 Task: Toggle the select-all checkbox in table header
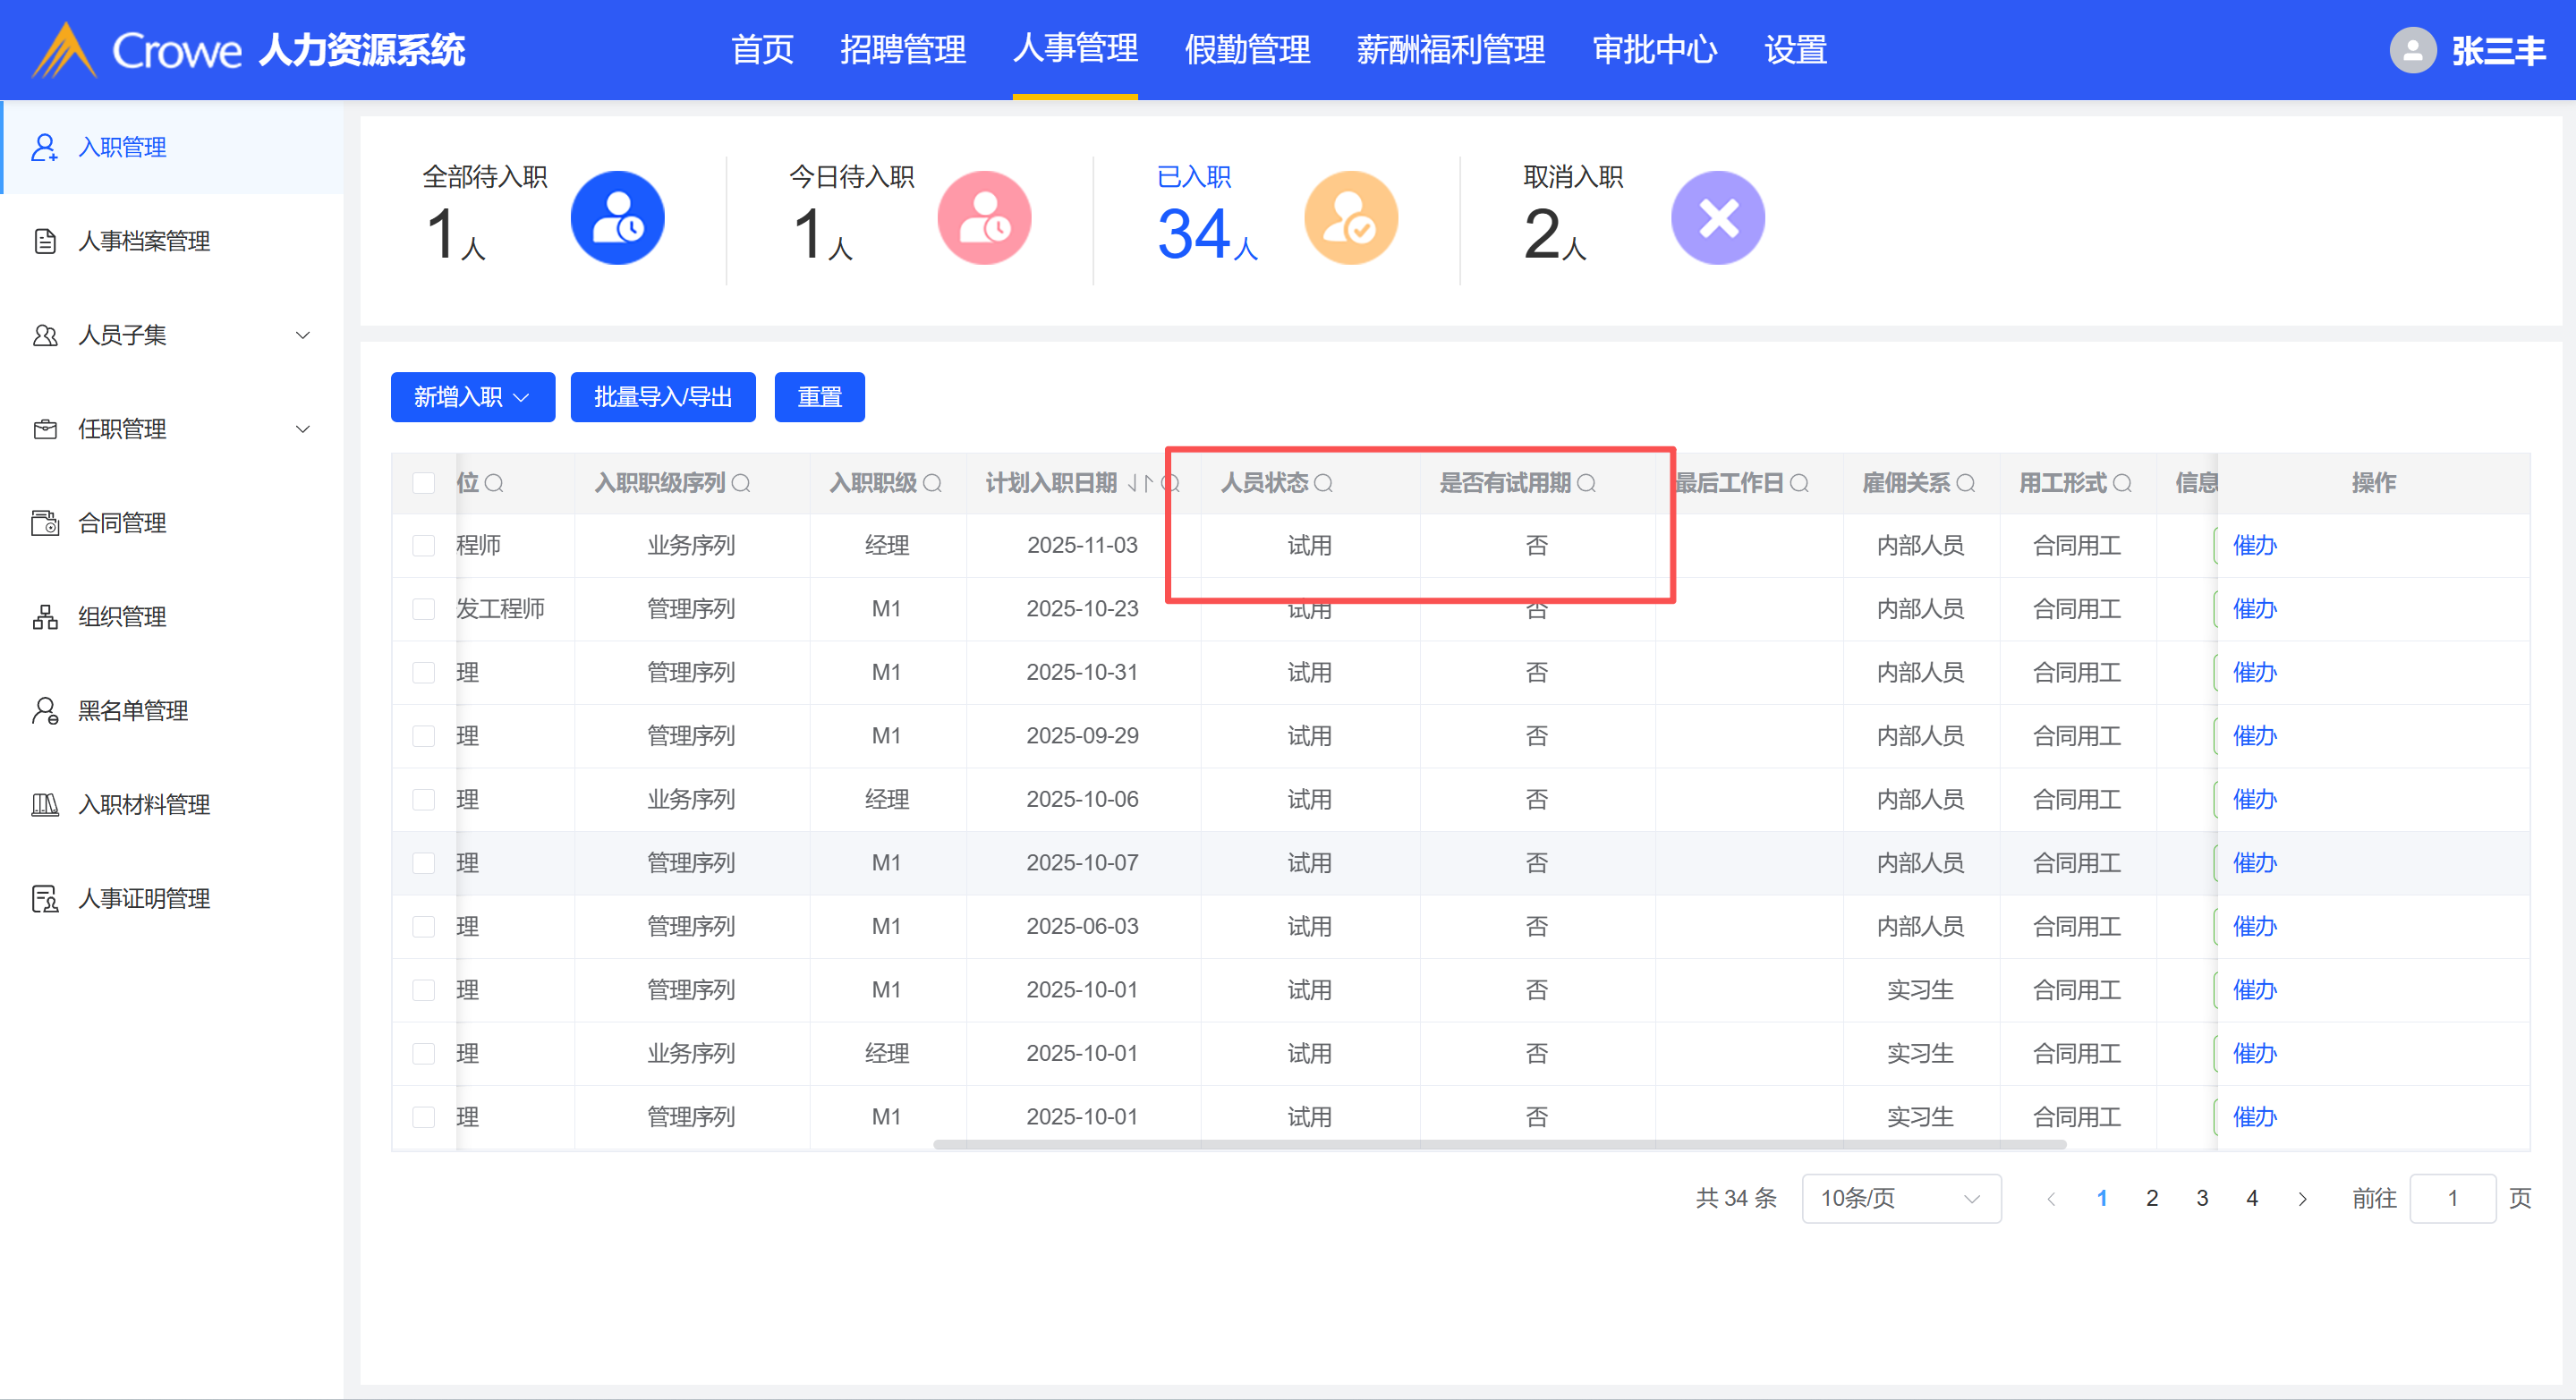point(424,484)
